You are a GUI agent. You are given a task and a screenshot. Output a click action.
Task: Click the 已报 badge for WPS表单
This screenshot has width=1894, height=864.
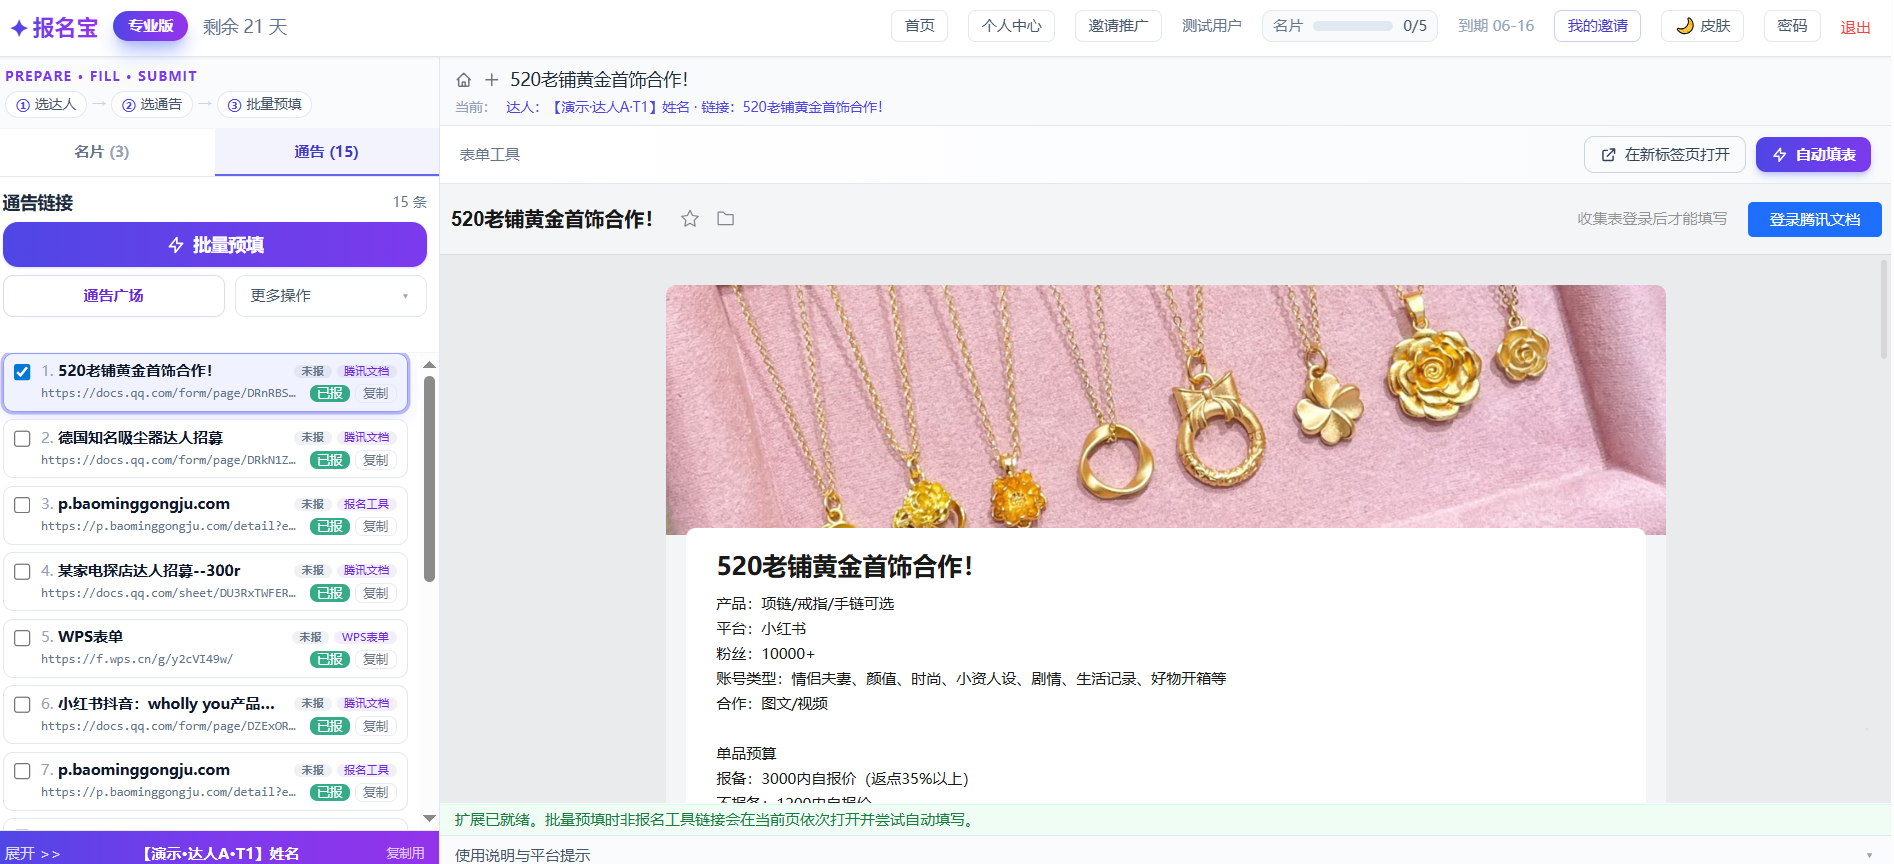tap(329, 659)
